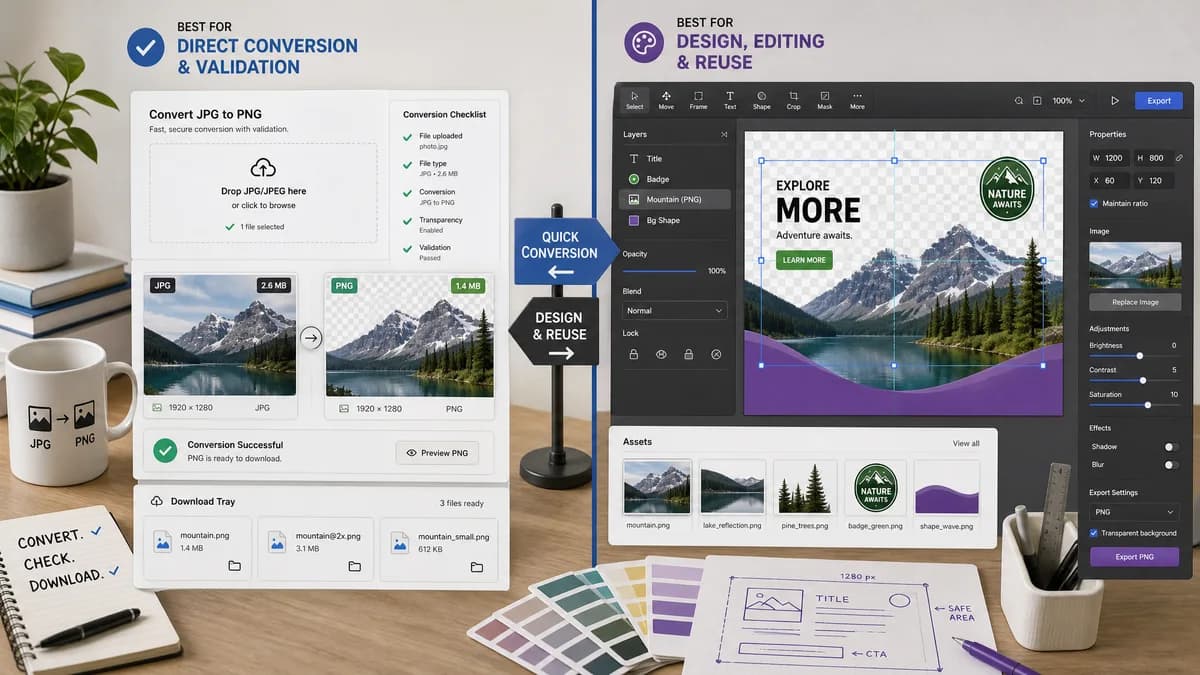Select the Select tool in editor toolbar

[x=634, y=100]
